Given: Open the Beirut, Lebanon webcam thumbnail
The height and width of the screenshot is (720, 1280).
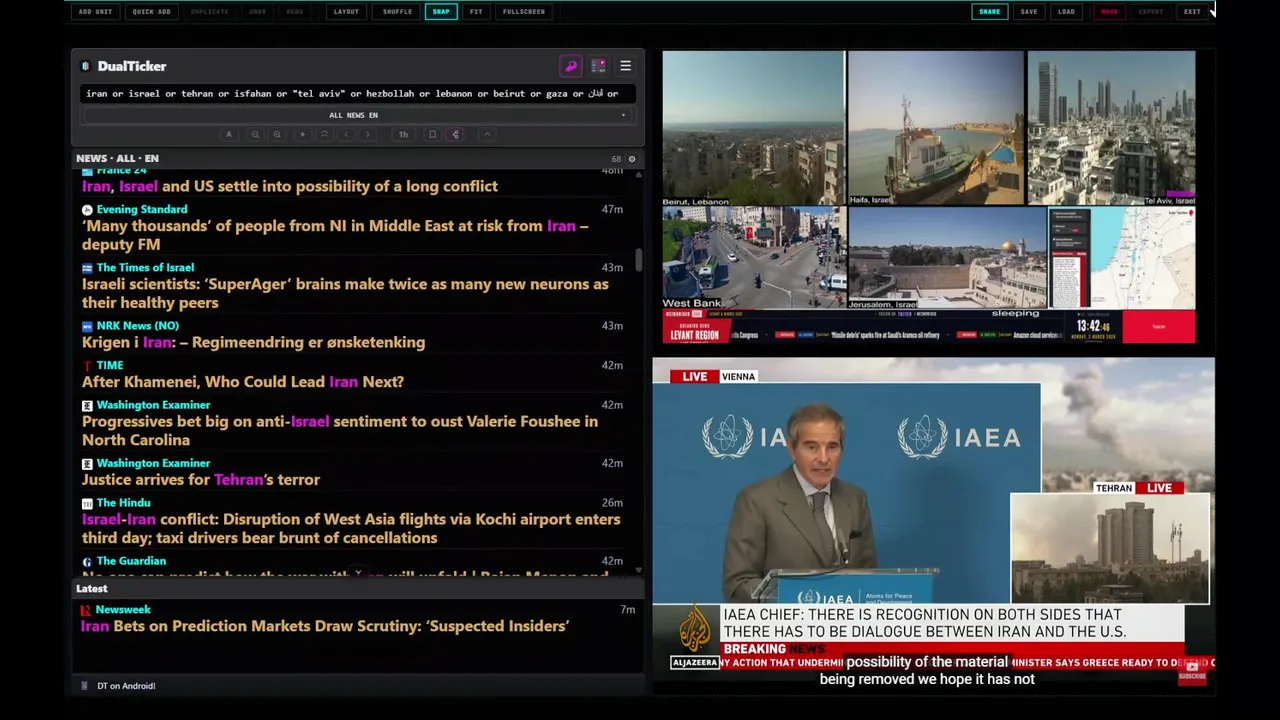Looking at the screenshot, I should tap(753, 128).
